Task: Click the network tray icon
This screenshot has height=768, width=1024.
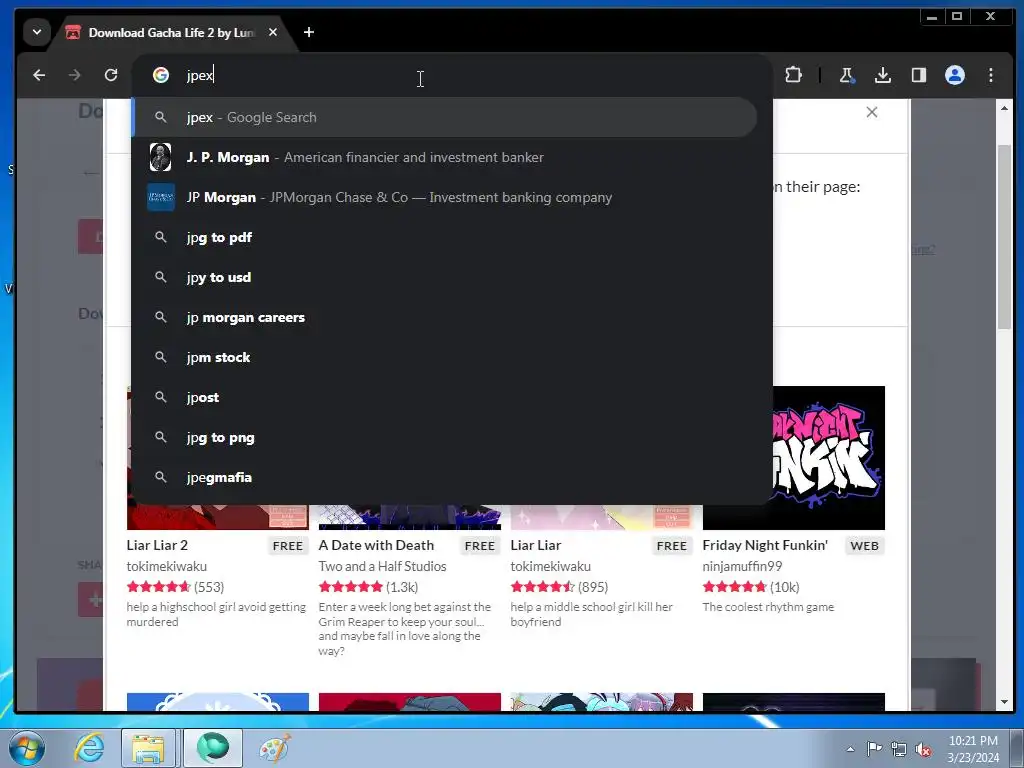Action: pyautogui.click(x=899, y=748)
